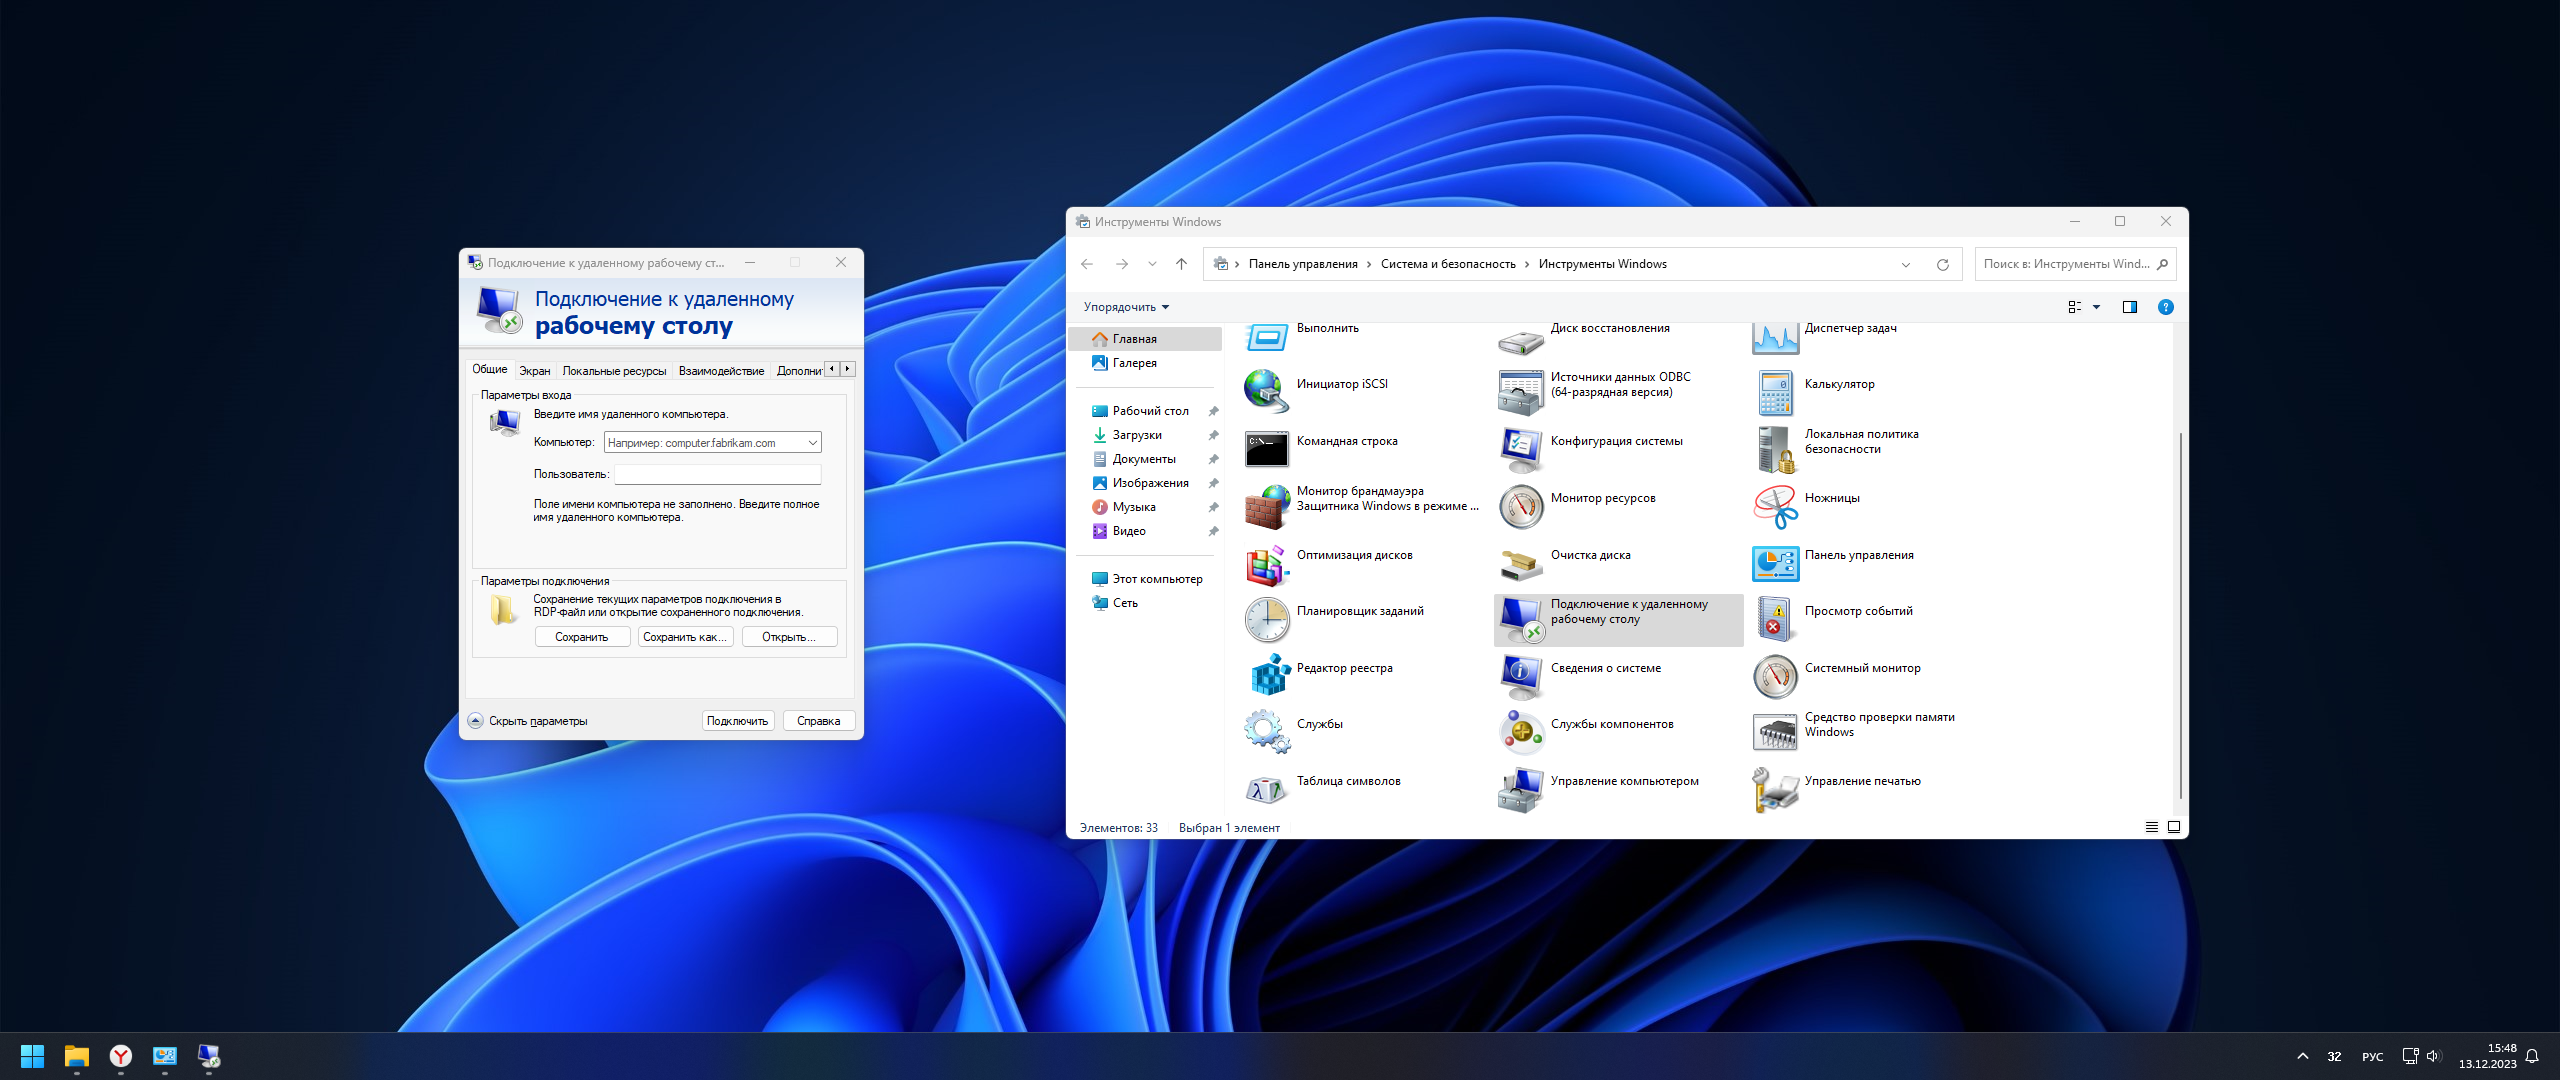Toggle the preview pane button in Explorer toolbar
This screenshot has height=1080, width=2560.
[x=2129, y=307]
